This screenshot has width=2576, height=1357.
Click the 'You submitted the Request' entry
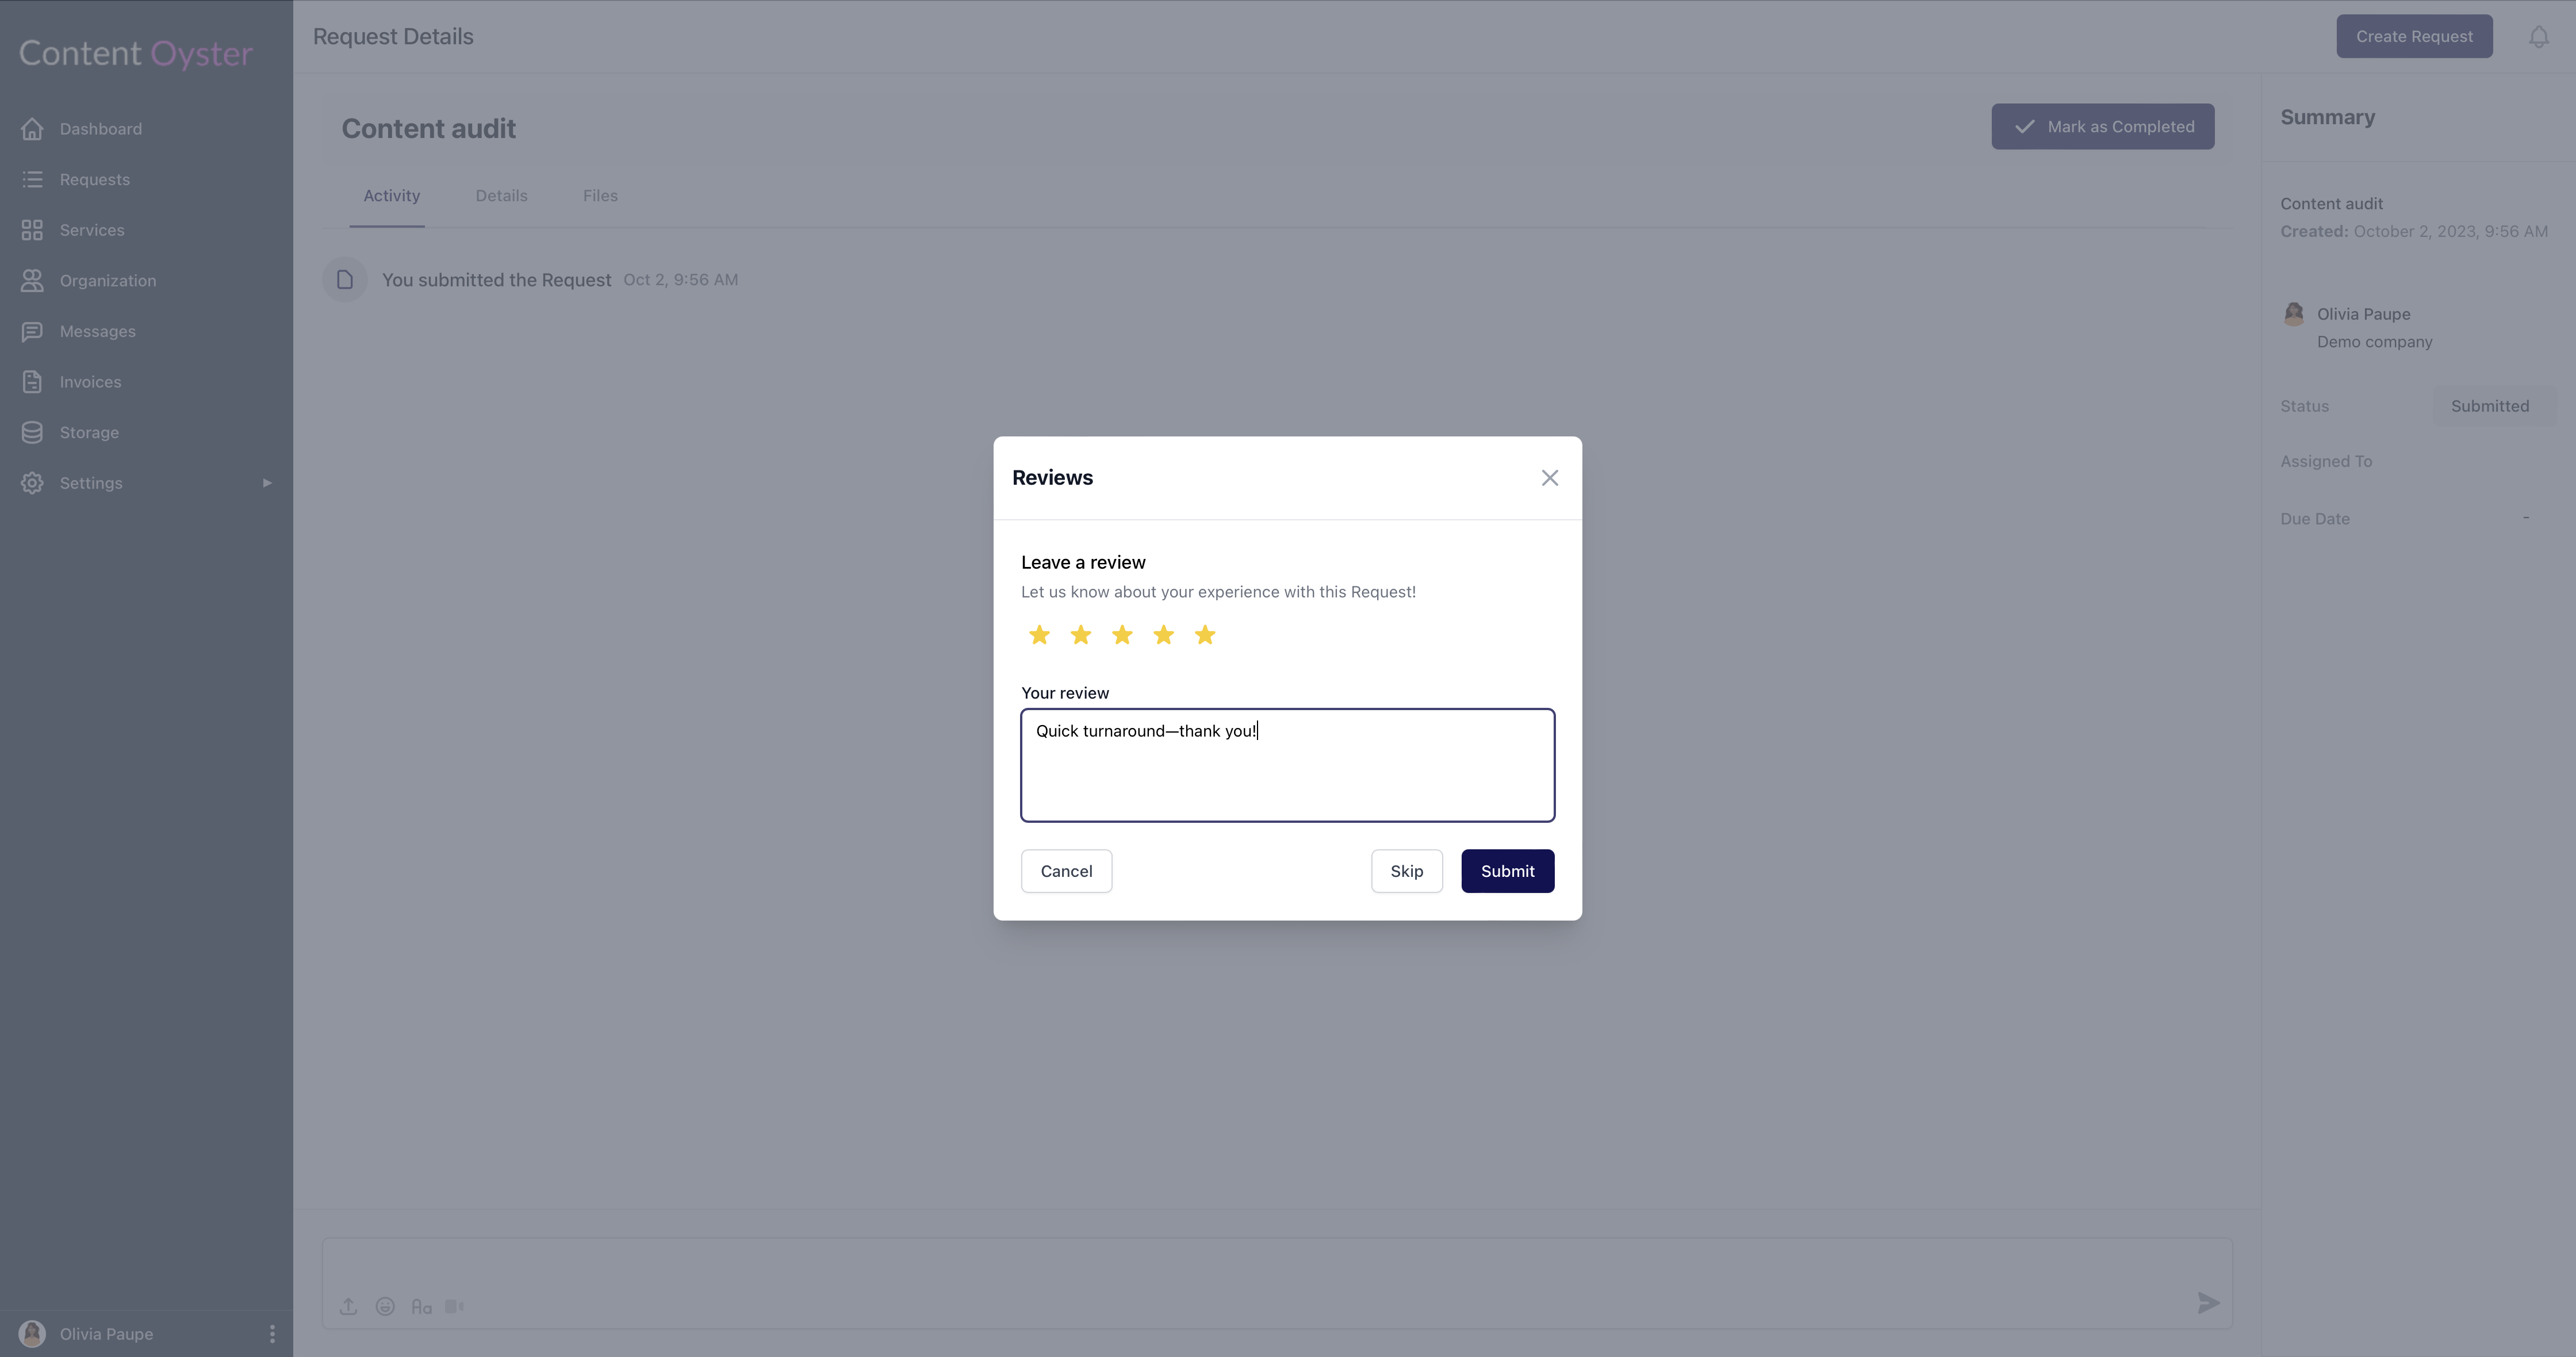point(496,280)
